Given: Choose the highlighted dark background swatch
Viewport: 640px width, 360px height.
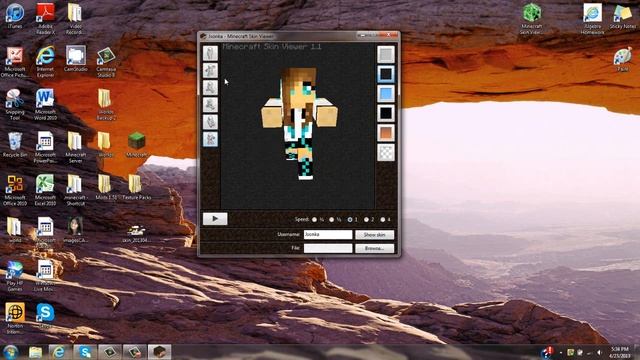Looking at the screenshot, I should [x=385, y=74].
